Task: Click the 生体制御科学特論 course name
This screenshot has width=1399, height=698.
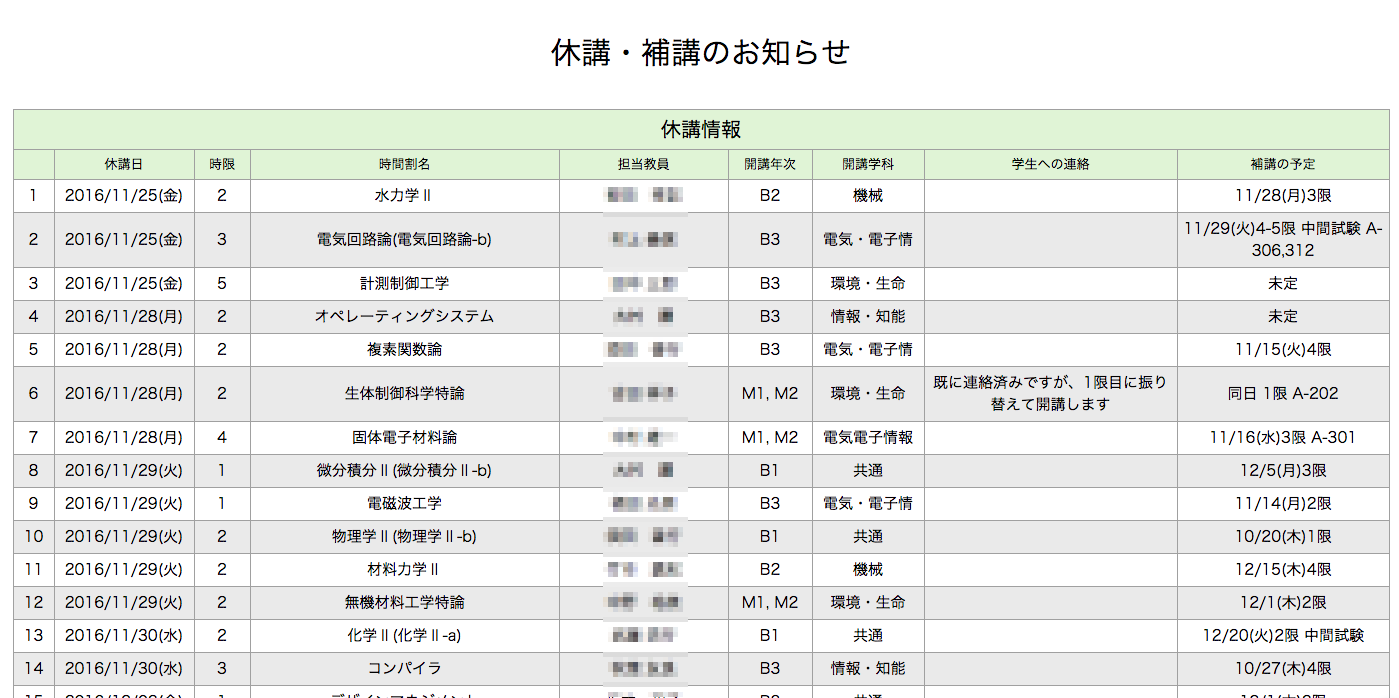Action: 405,394
